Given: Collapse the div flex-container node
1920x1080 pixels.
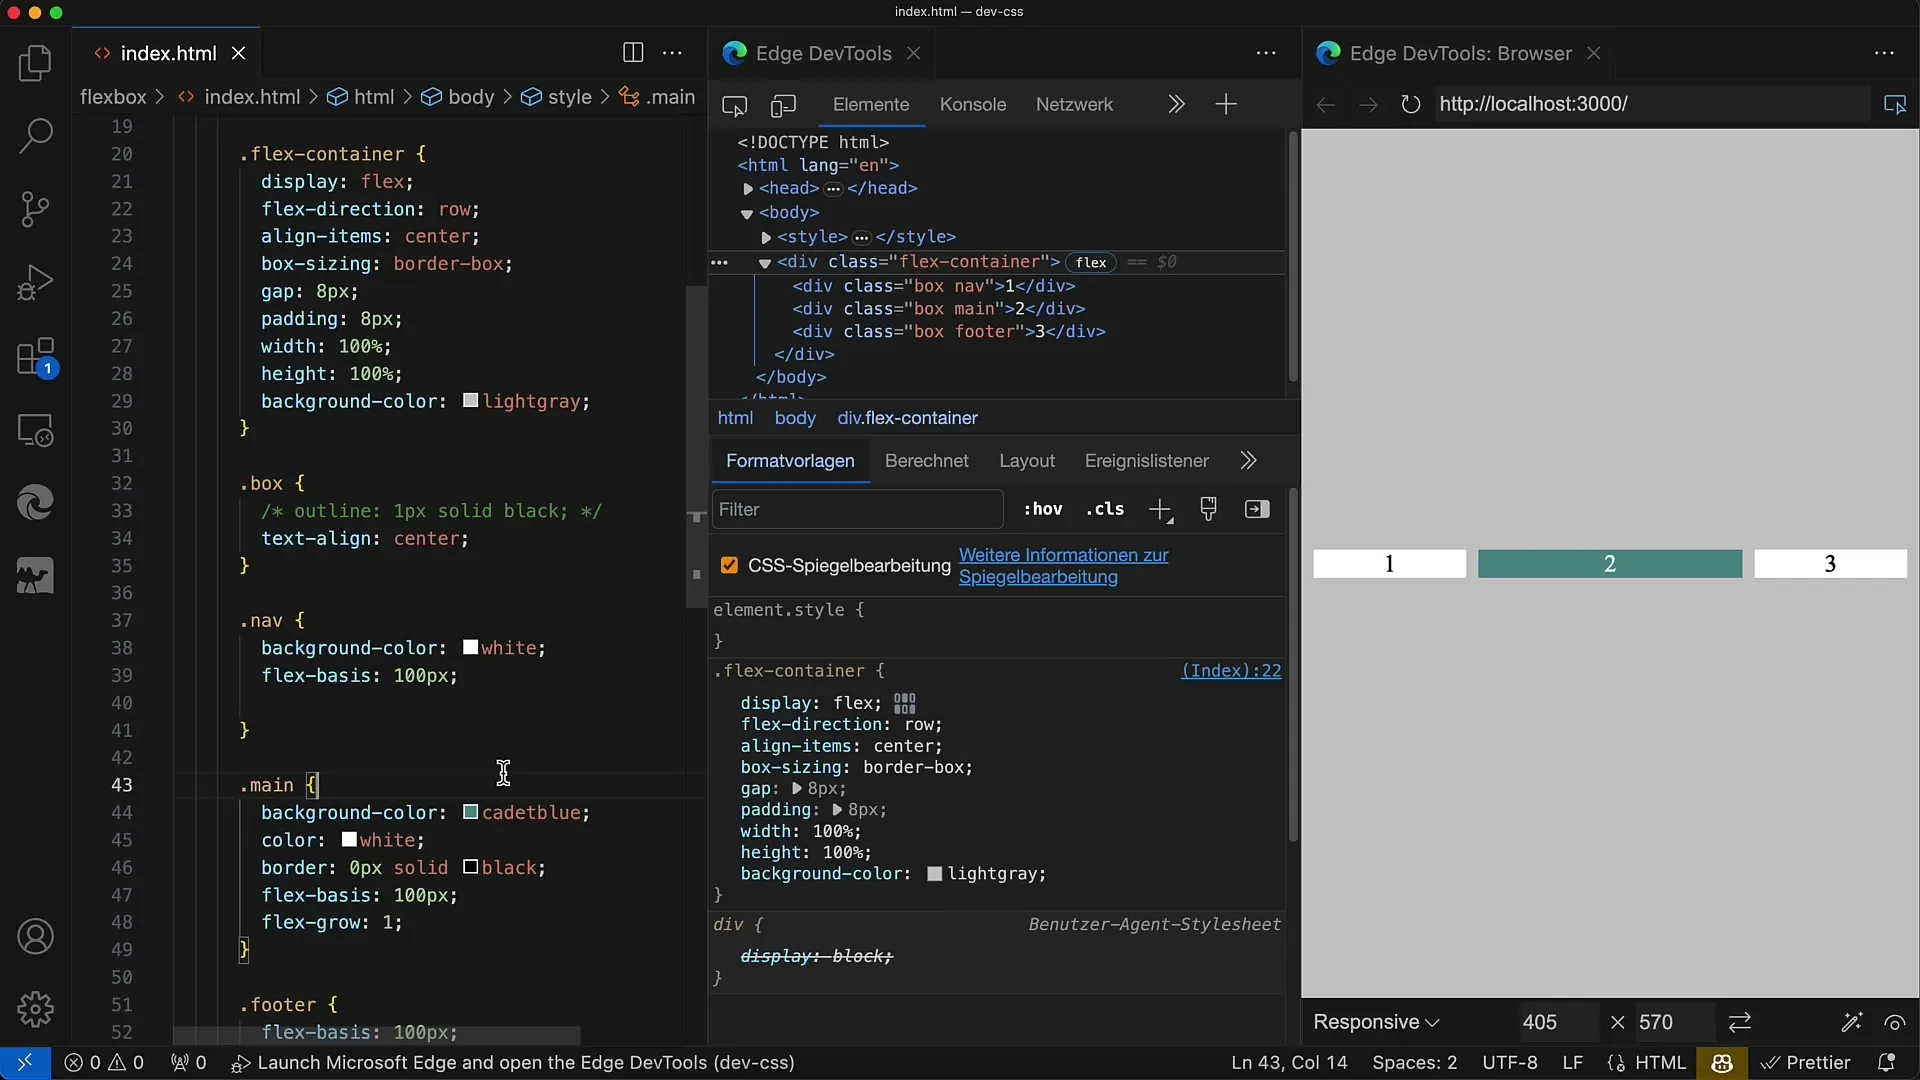Looking at the screenshot, I should click(x=764, y=263).
